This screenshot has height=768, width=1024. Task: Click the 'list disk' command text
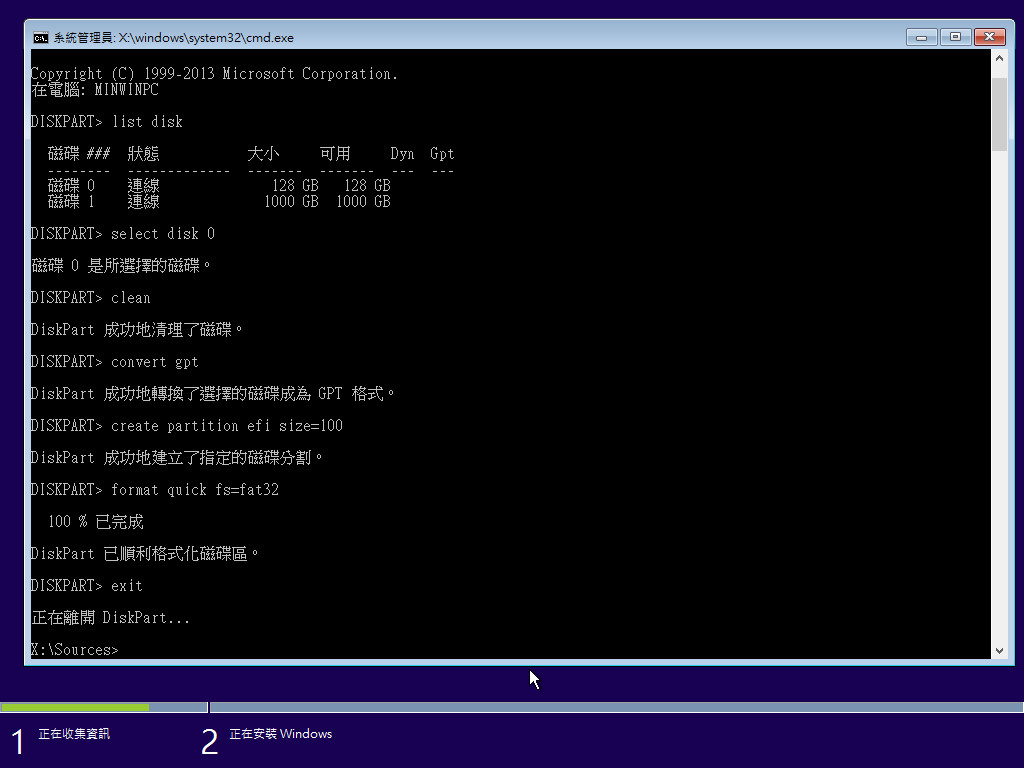click(147, 121)
